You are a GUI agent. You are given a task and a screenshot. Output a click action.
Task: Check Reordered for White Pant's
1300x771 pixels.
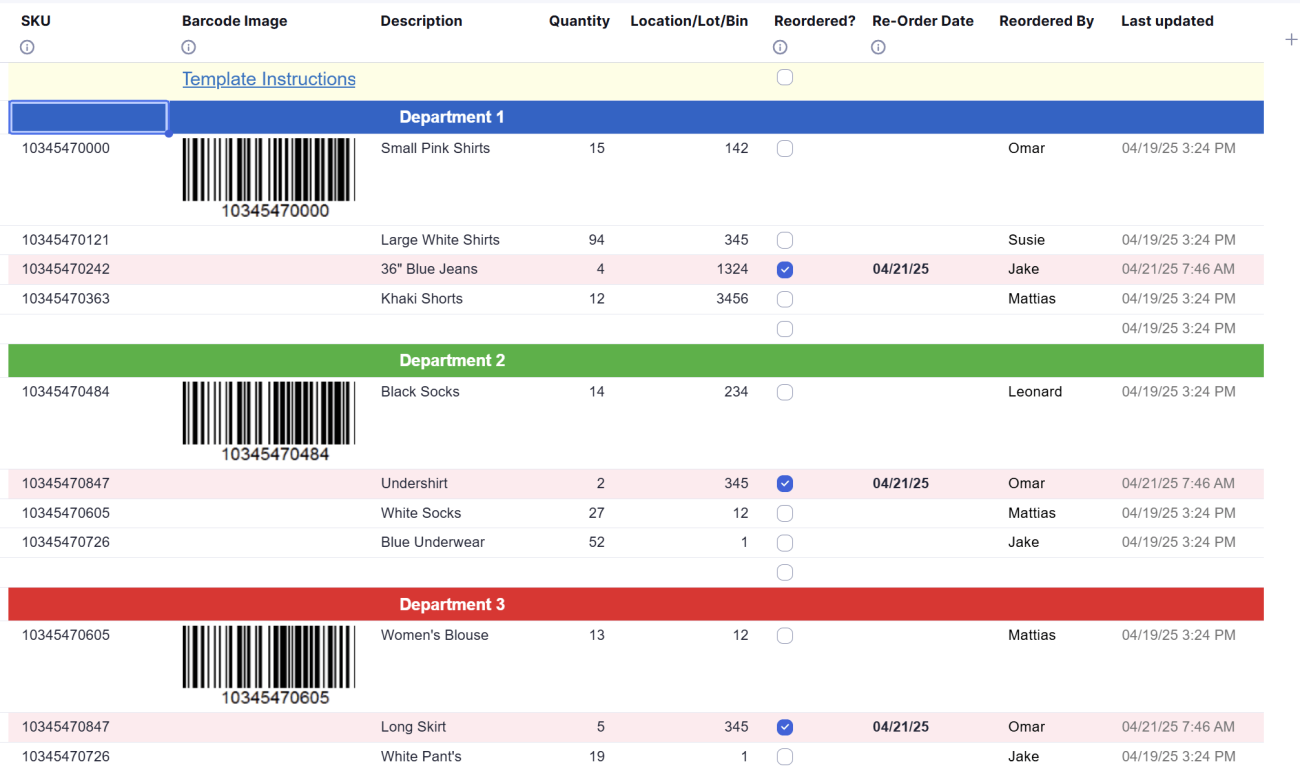click(785, 757)
